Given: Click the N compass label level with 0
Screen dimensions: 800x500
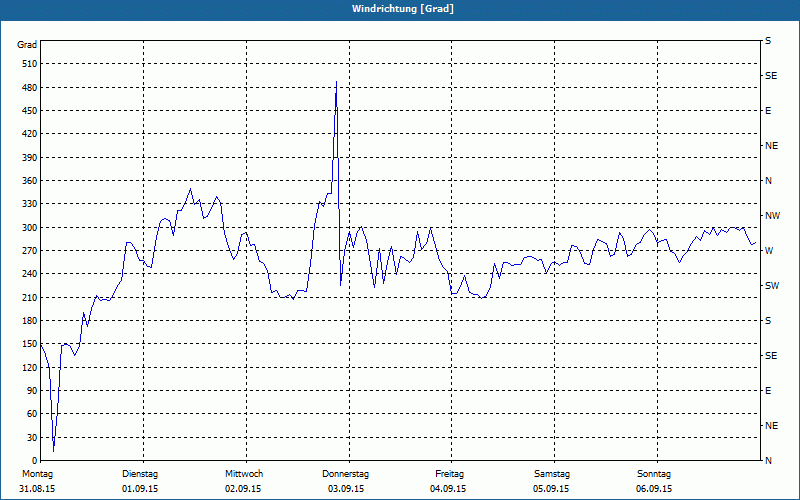Looking at the screenshot, I should point(768,461).
